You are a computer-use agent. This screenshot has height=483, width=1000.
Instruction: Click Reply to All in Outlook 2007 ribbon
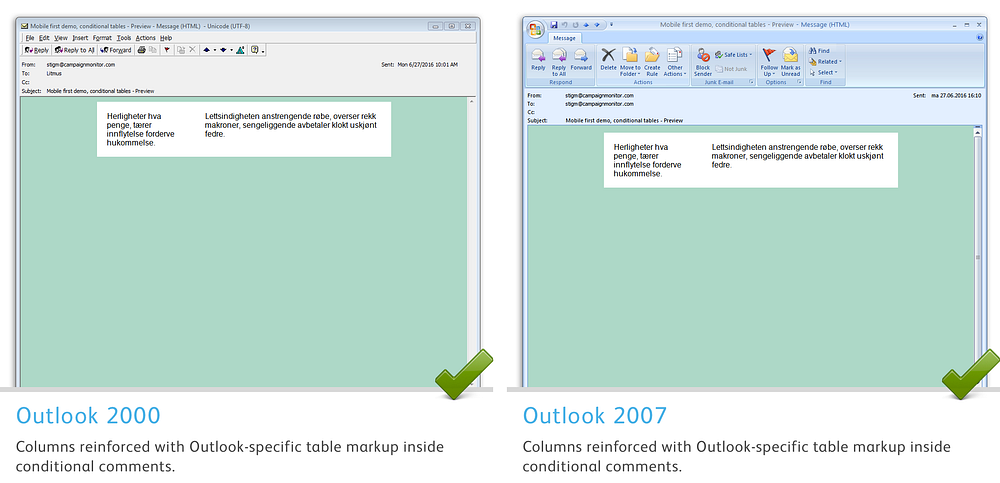(x=559, y=62)
